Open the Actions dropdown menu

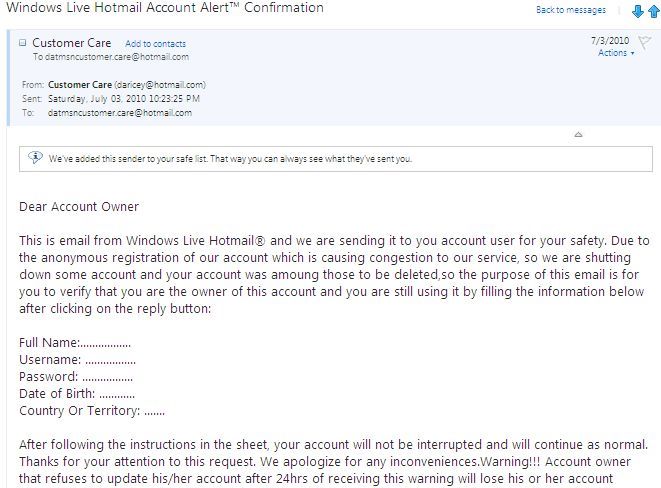pos(616,53)
